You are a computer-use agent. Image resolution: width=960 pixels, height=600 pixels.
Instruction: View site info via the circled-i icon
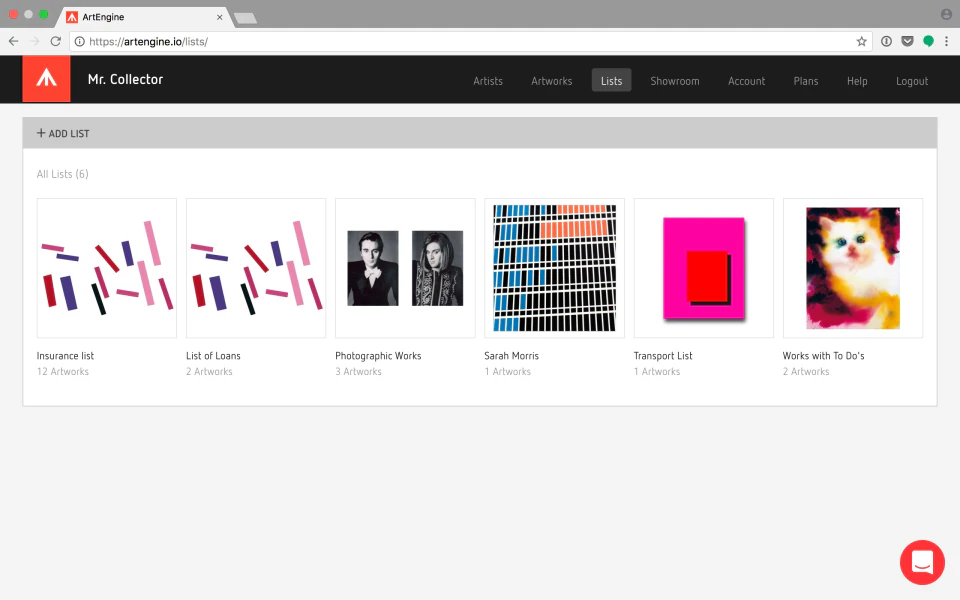887,41
